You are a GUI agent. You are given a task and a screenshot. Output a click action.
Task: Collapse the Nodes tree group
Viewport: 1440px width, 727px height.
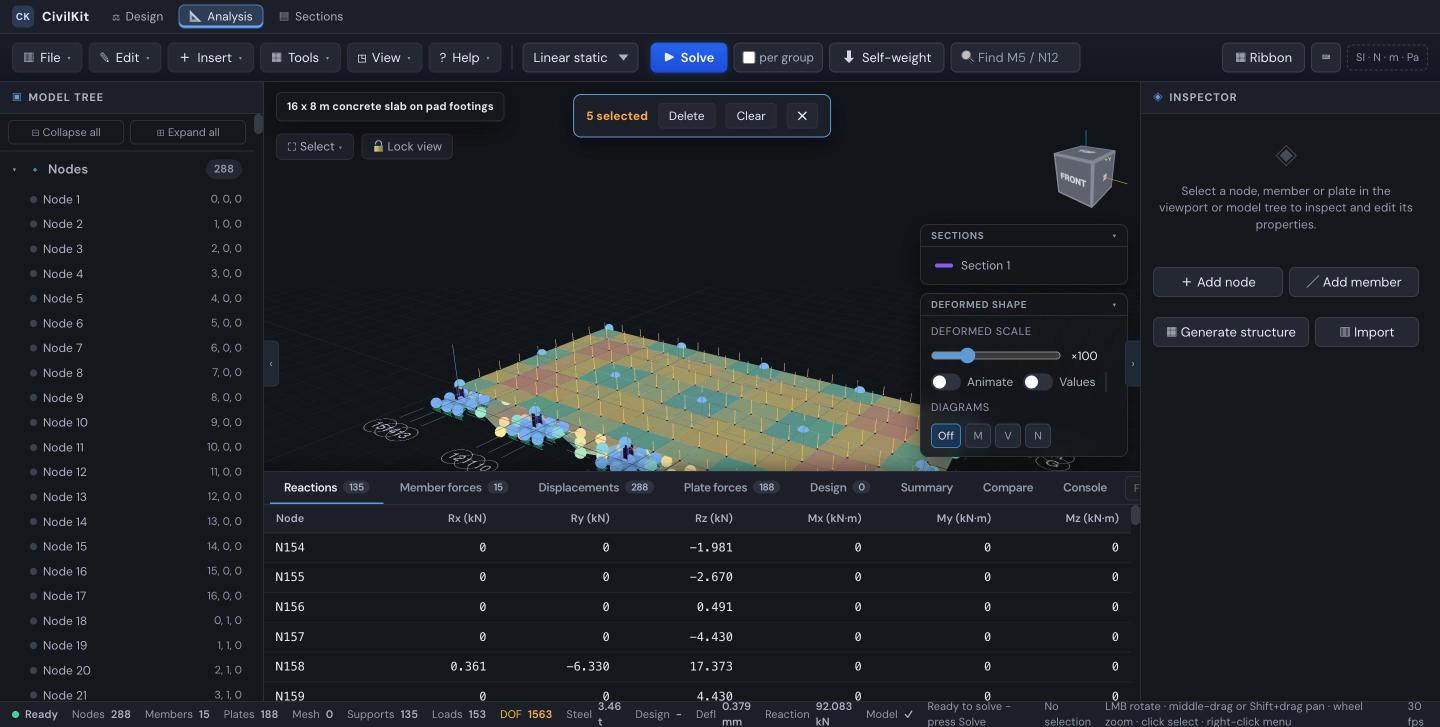pyautogui.click(x=14, y=169)
